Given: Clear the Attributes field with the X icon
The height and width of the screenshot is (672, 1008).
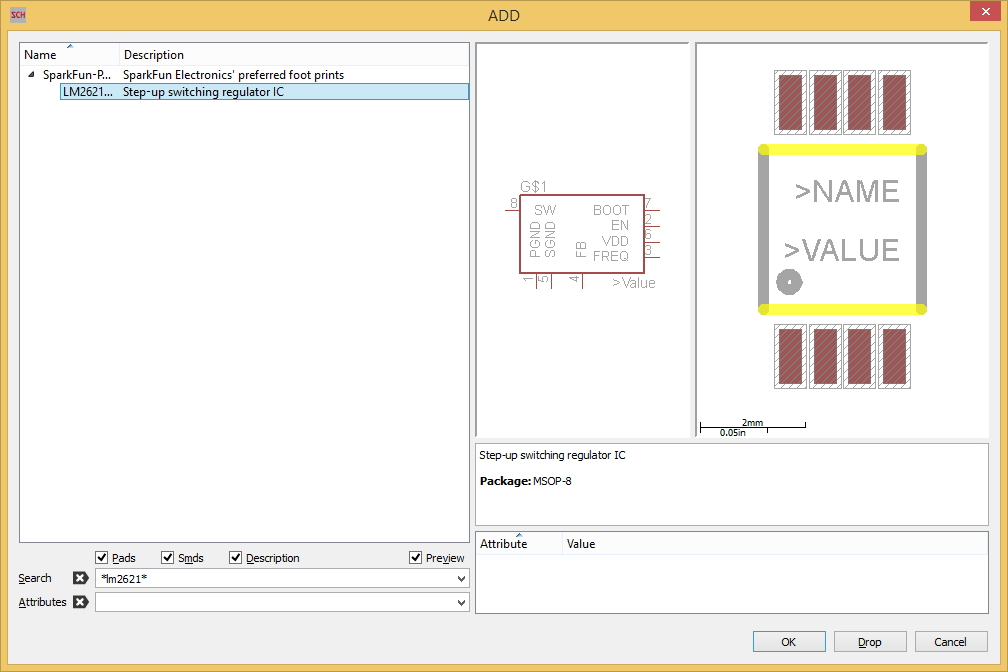Looking at the screenshot, I should point(80,602).
